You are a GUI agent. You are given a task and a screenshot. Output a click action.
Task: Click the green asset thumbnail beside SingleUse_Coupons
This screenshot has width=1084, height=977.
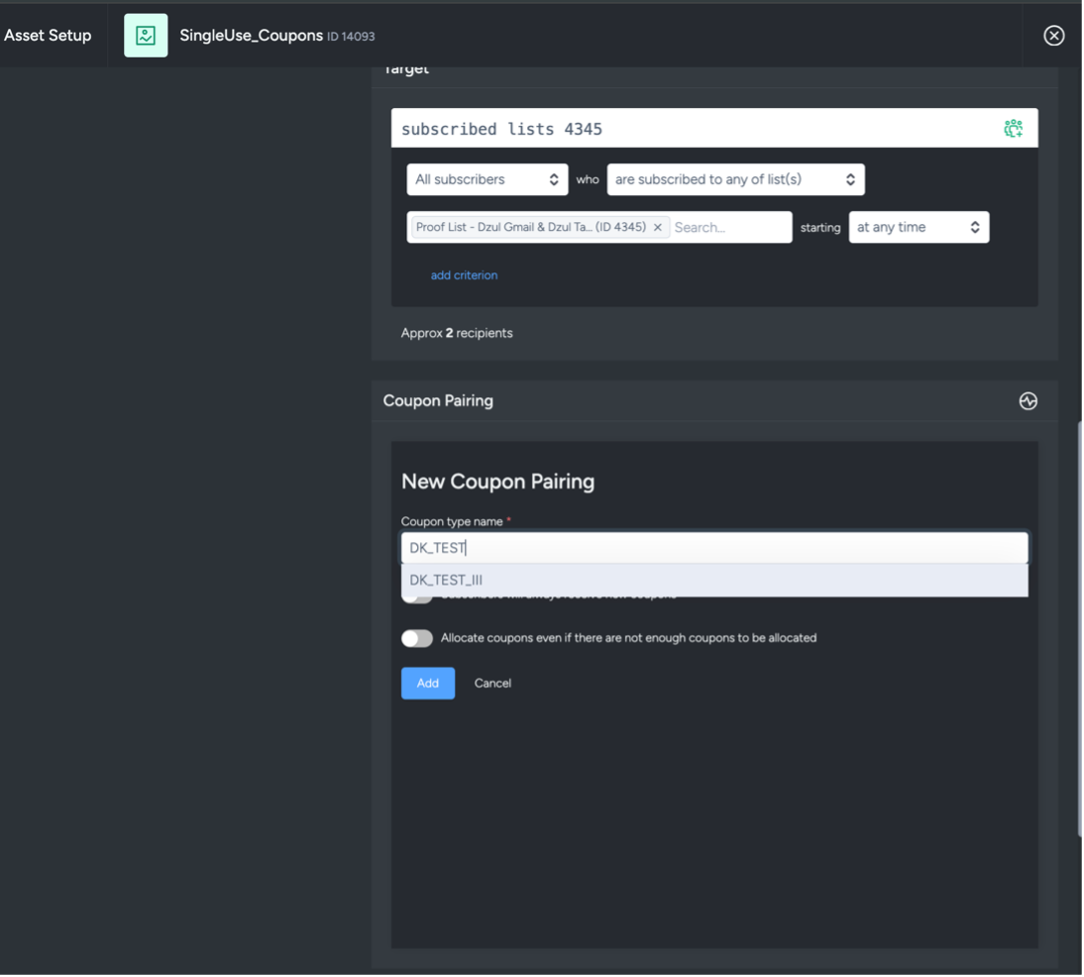click(145, 35)
